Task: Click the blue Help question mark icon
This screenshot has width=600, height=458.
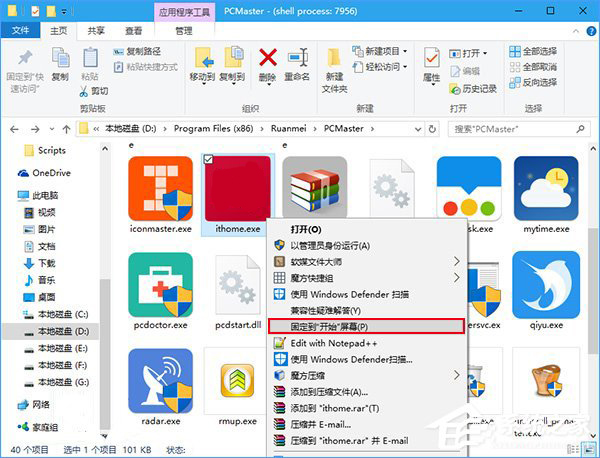Action: [592, 31]
